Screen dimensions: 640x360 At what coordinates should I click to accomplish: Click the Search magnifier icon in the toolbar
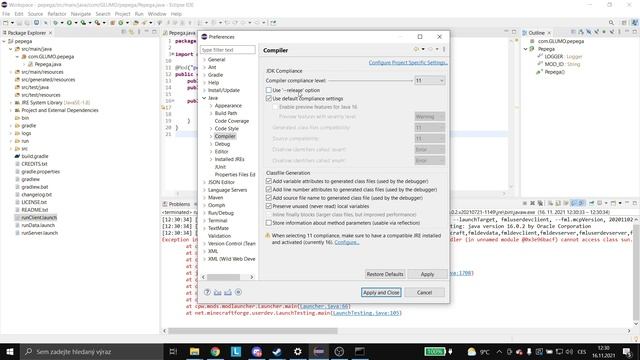coord(611,23)
